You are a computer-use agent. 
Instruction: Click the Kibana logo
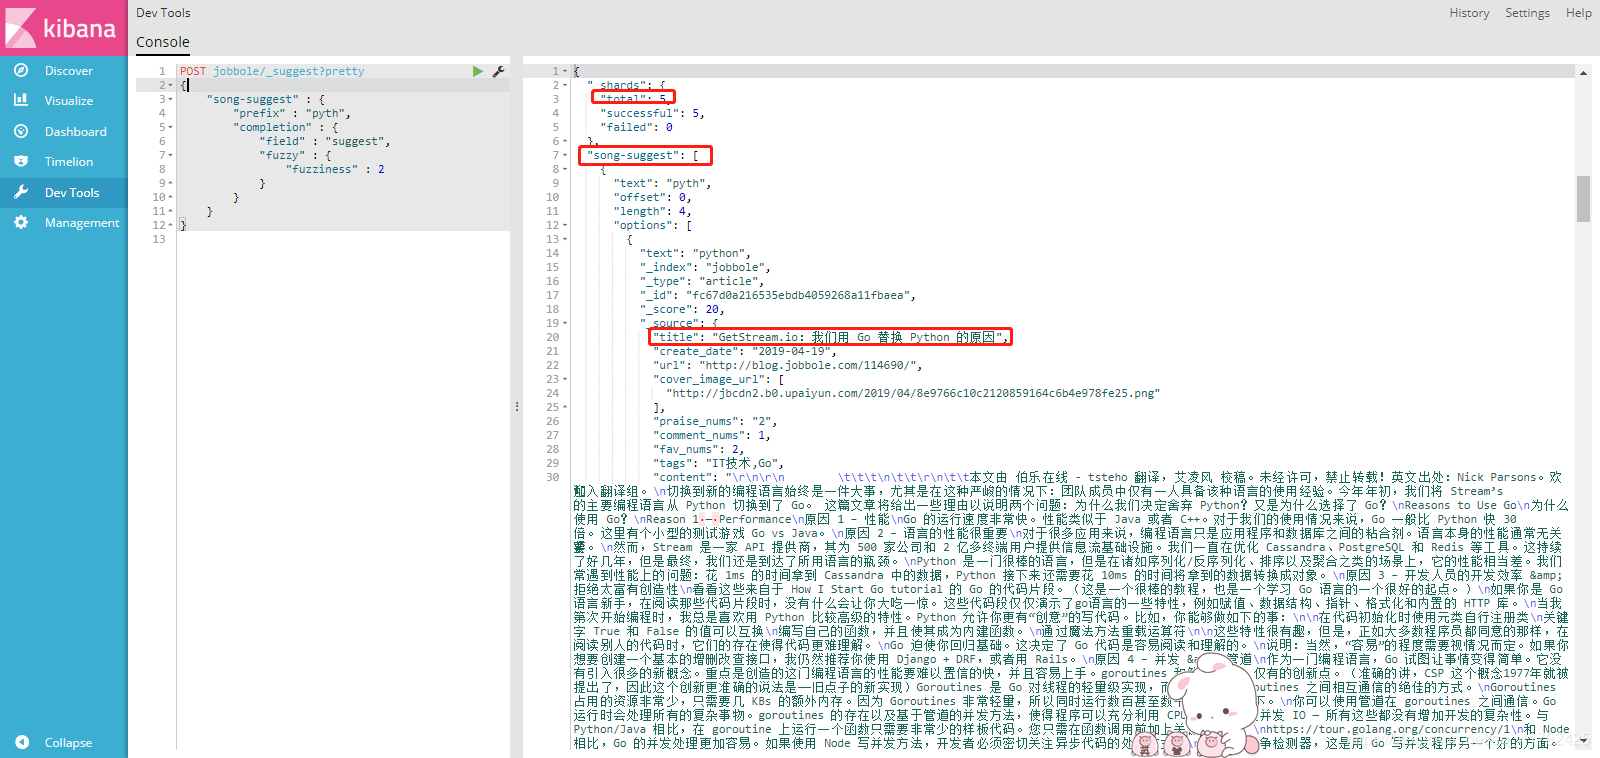coord(63,28)
